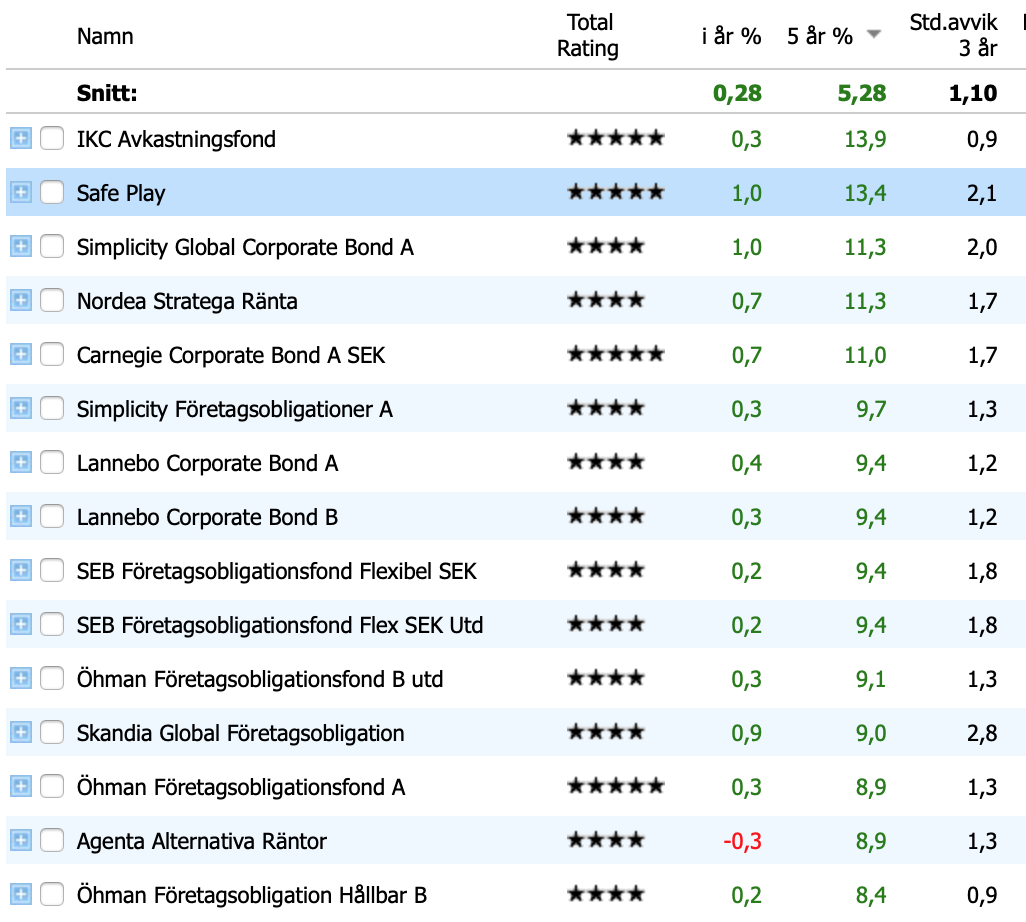Sort by Total Rating column header
The image size is (1026, 922).
[588, 35]
